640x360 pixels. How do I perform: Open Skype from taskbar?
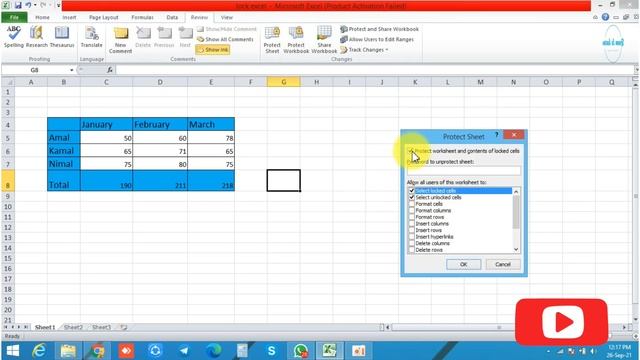click(271, 351)
